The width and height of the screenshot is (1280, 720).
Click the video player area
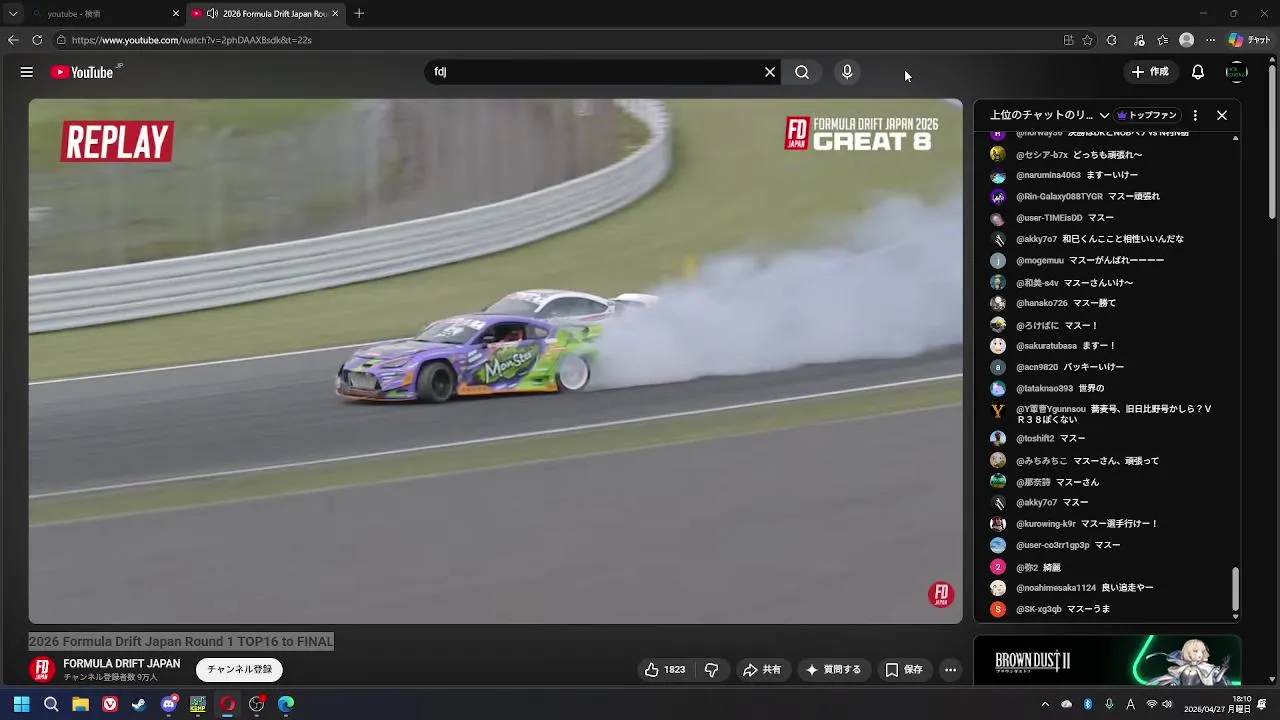[x=495, y=361]
